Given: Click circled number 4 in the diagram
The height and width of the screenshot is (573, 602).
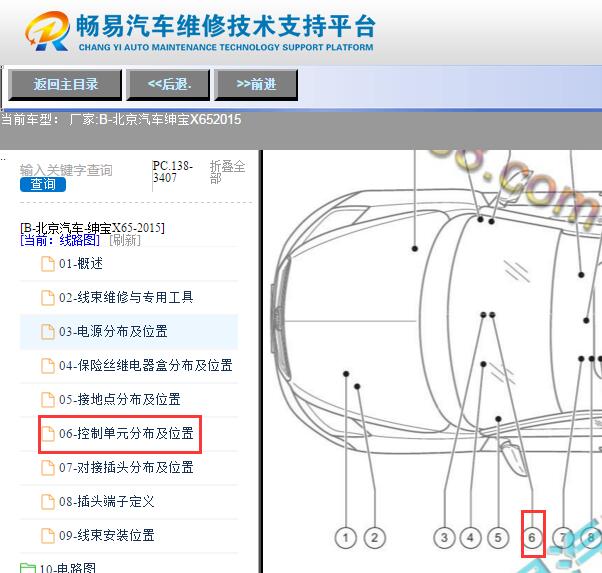Looking at the screenshot, I should click(x=471, y=538).
